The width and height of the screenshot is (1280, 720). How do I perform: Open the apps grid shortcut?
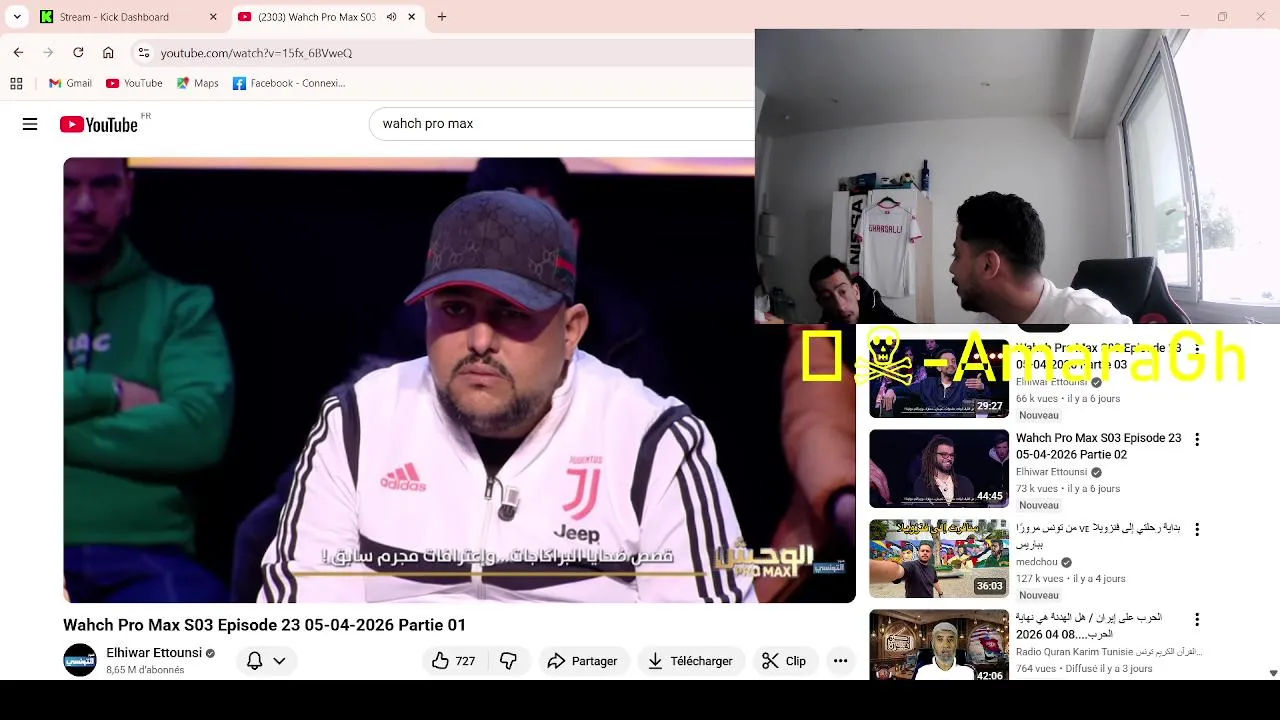click(x=16, y=83)
